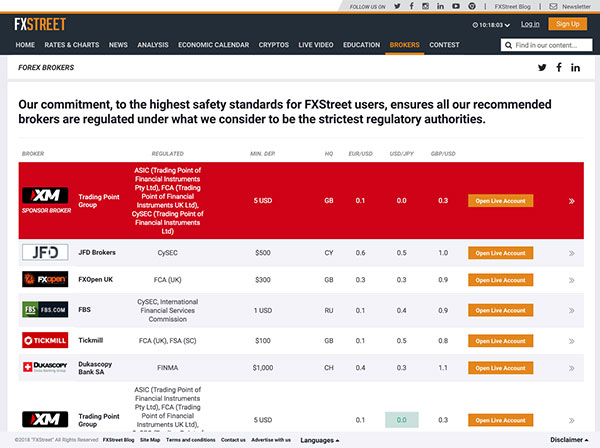Image resolution: width=600 pixels, height=448 pixels.
Task: Click the FBS.com logo
Action: click(45, 310)
